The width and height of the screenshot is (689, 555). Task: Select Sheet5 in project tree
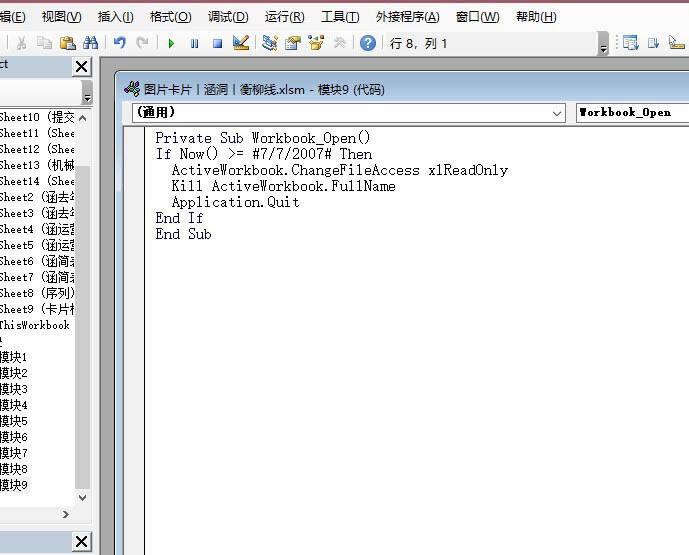tap(37, 245)
